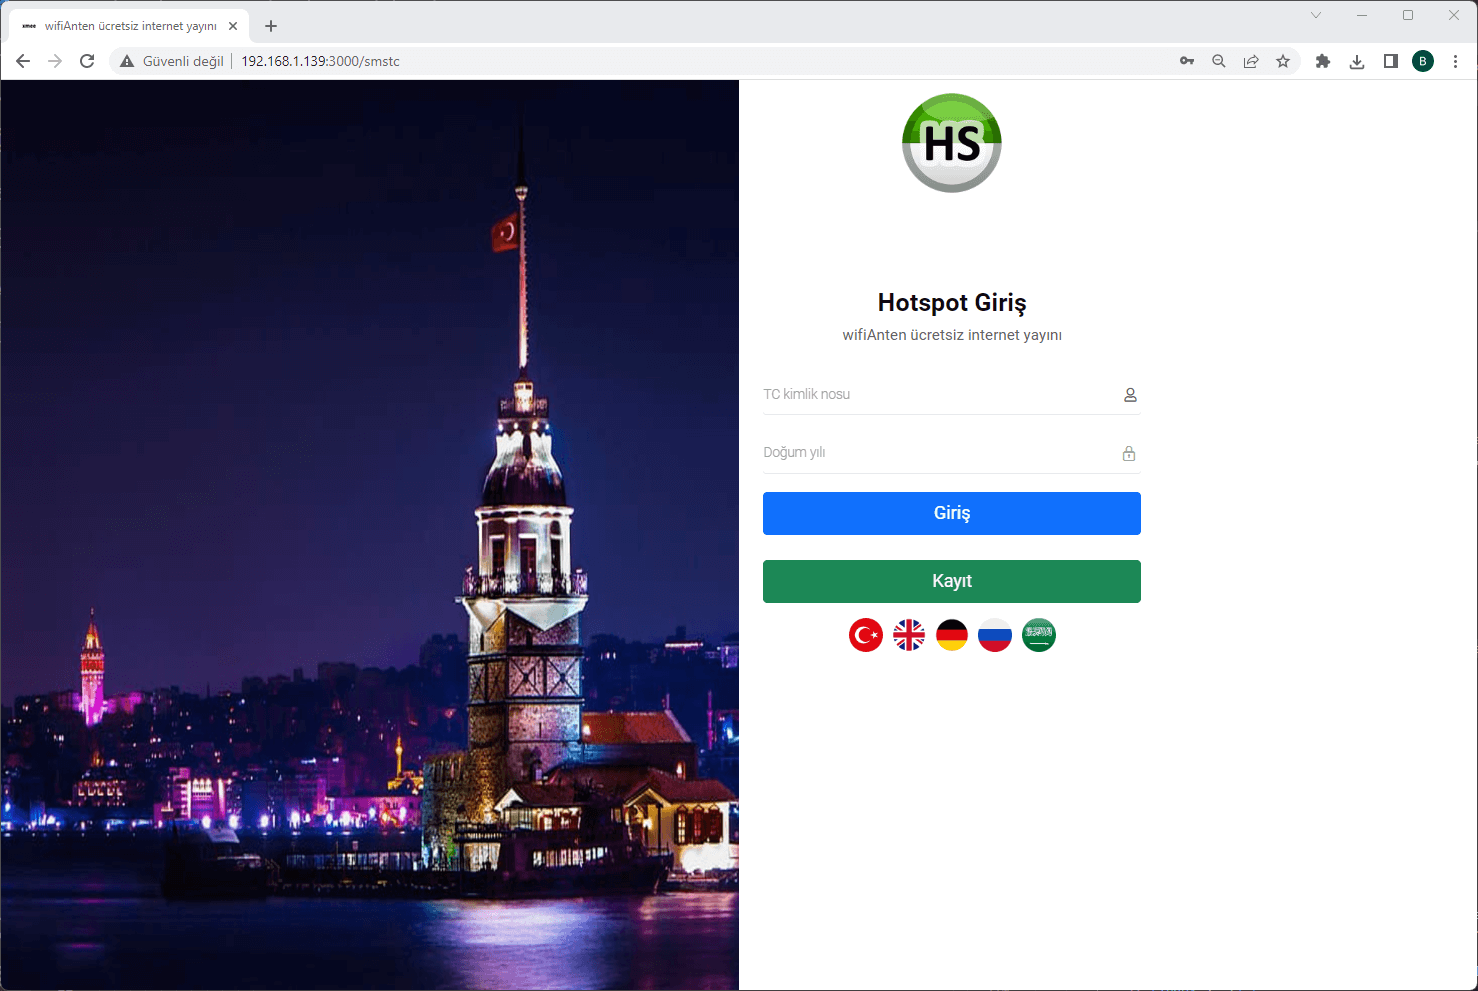Open a new tab with plus button
The width and height of the screenshot is (1478, 991).
(271, 26)
